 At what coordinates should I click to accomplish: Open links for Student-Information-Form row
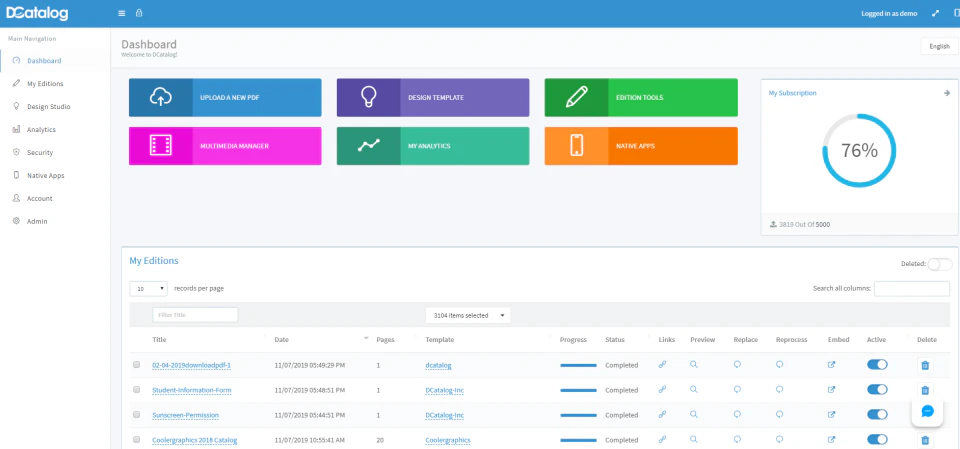(662, 390)
